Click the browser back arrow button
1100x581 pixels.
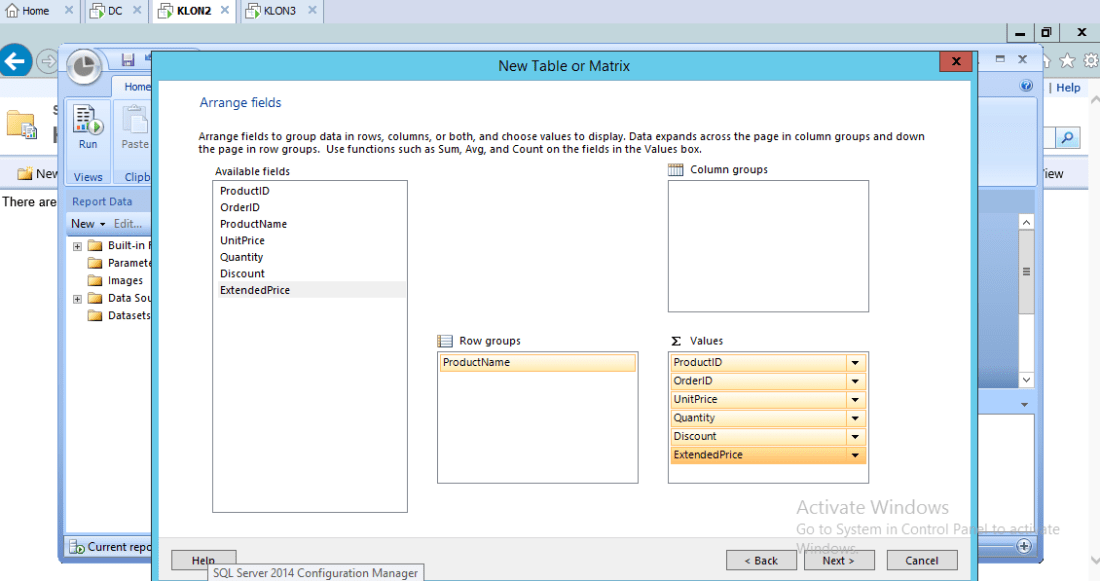pos(15,62)
